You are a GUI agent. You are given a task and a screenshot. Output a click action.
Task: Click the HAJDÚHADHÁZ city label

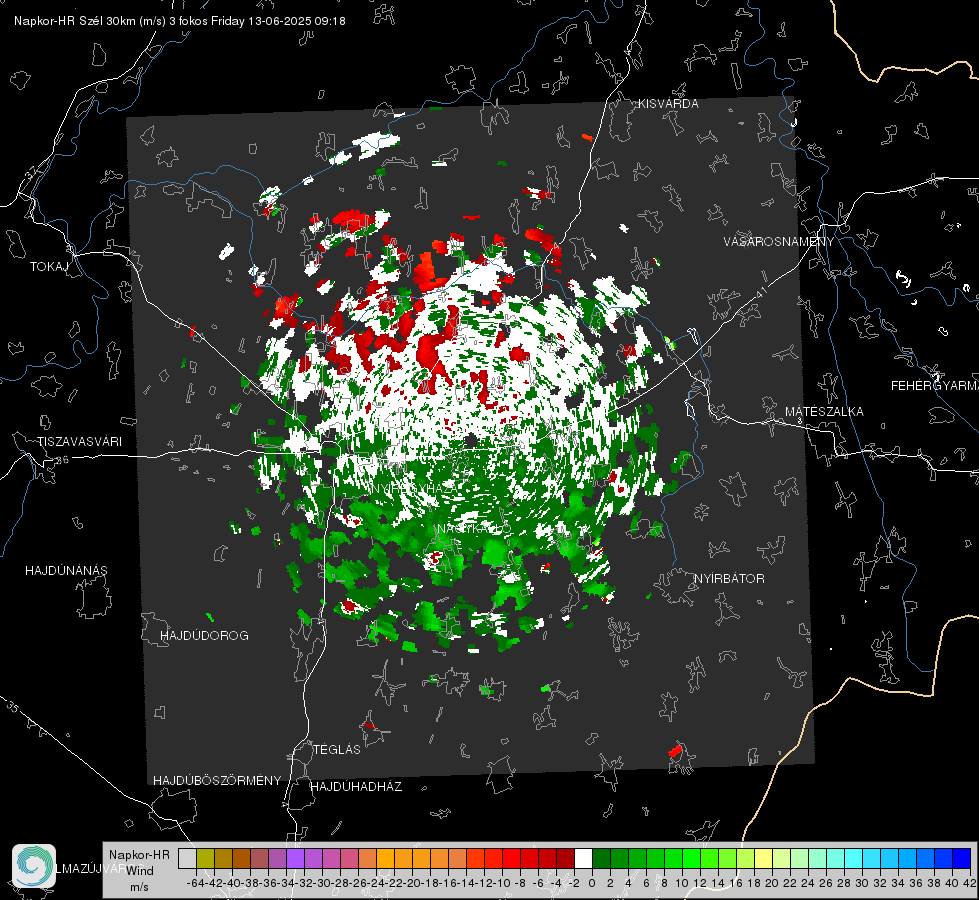[356, 787]
